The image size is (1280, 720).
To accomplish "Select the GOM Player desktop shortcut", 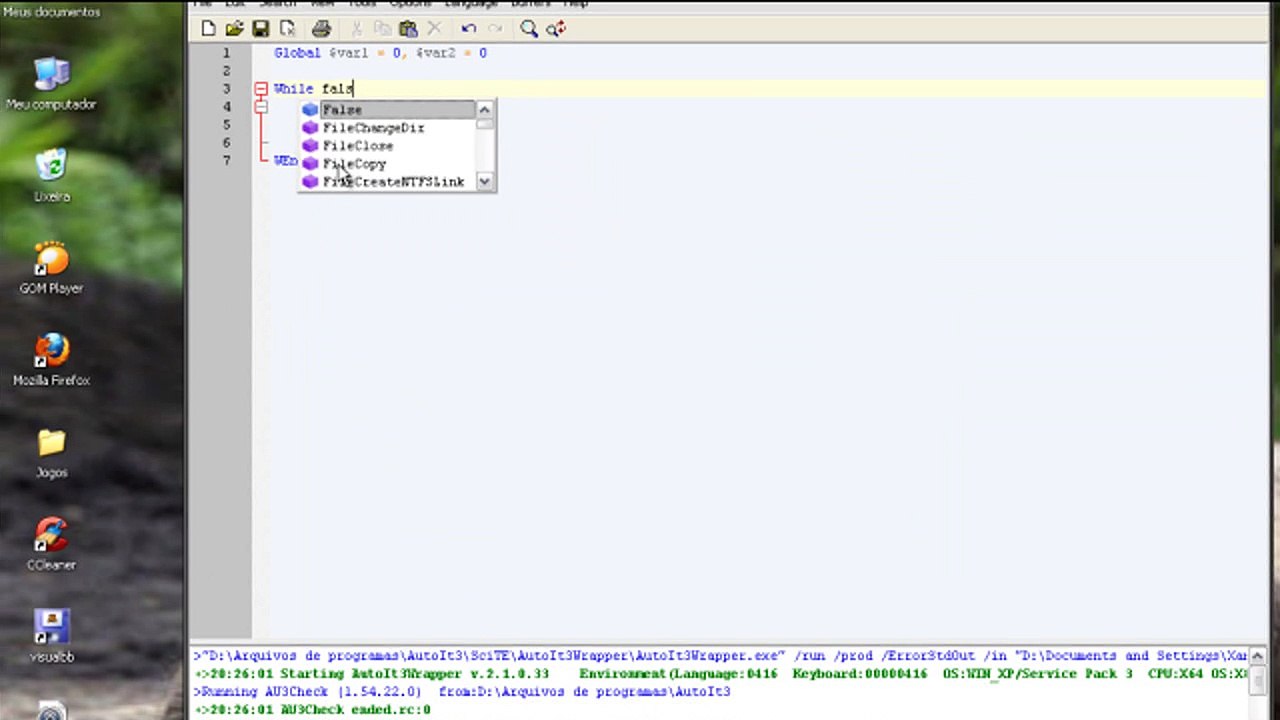I will tap(51, 268).
